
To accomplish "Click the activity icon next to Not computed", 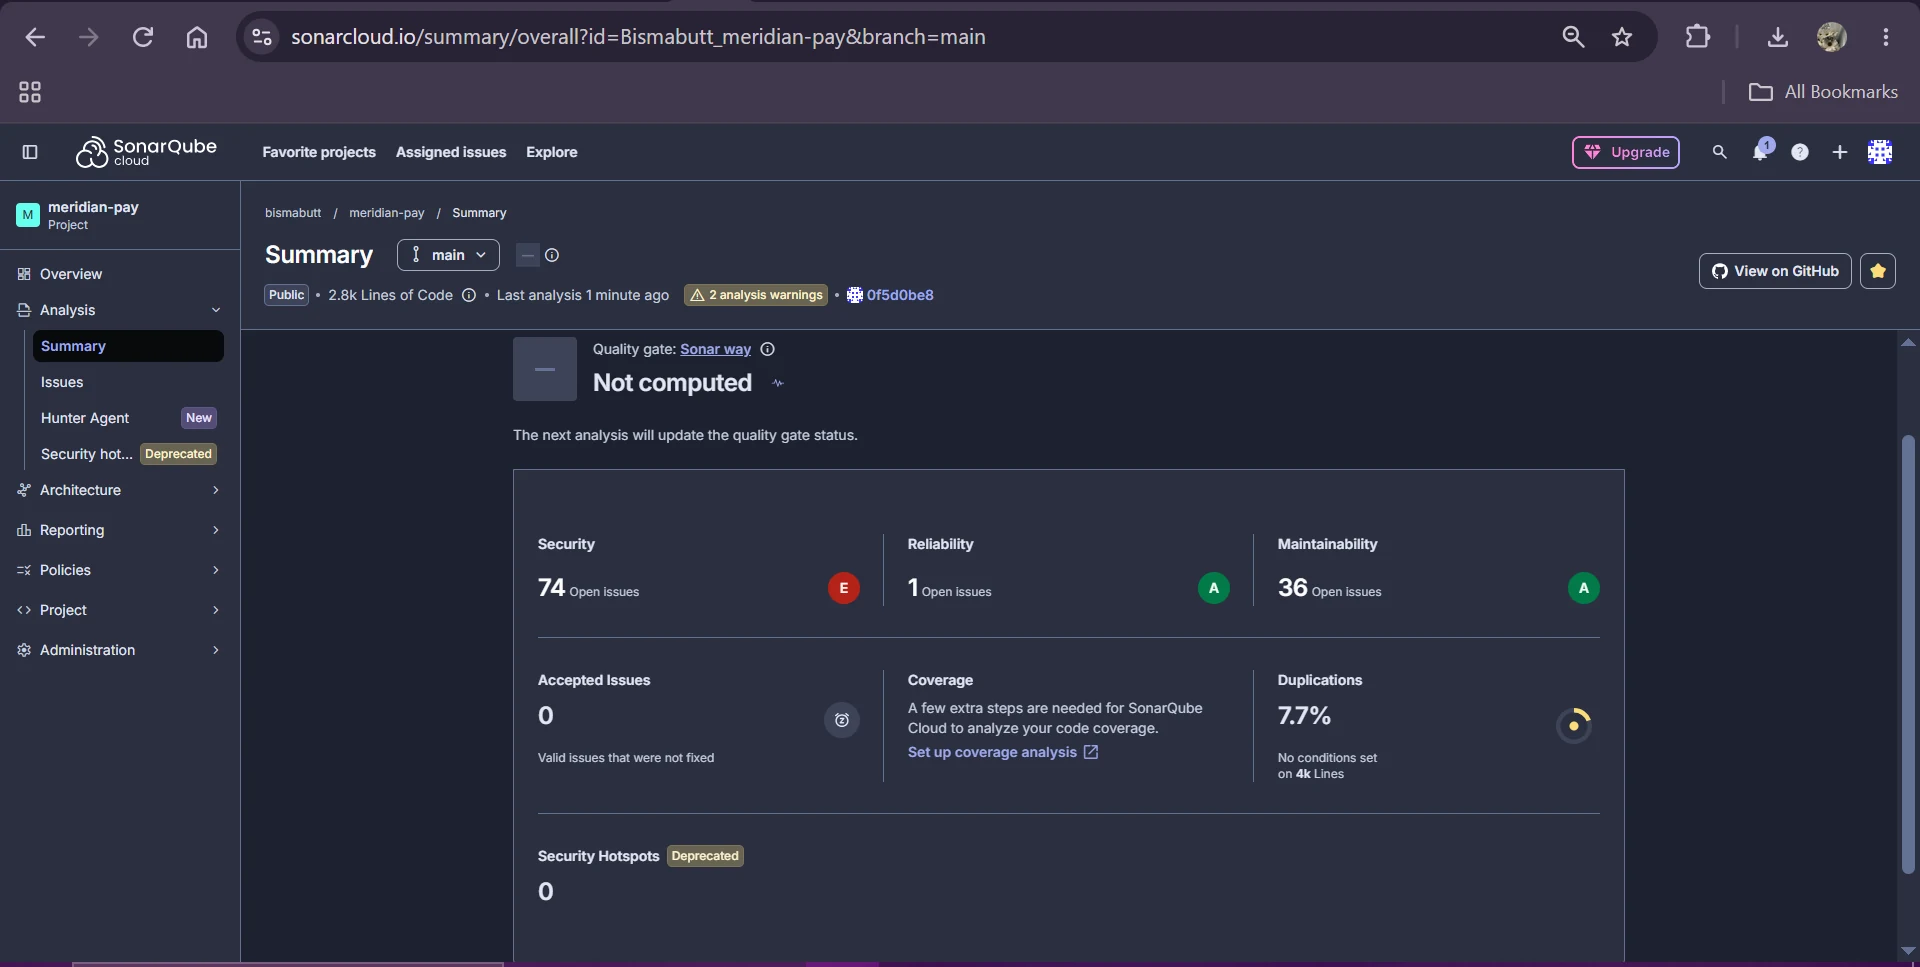I will 778,383.
